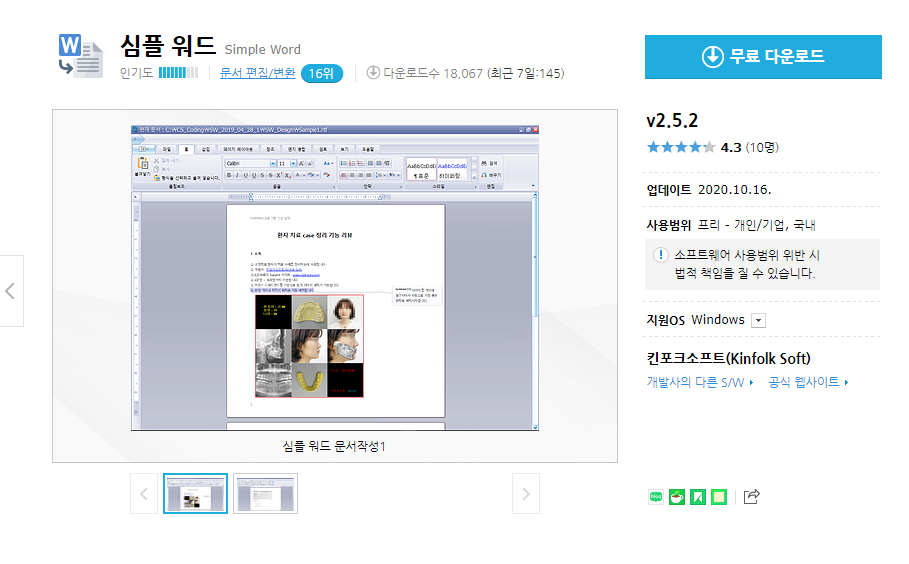
Task: Click the 킨포크소프트(Kinfolk Soft) developer name
Action: point(729,358)
